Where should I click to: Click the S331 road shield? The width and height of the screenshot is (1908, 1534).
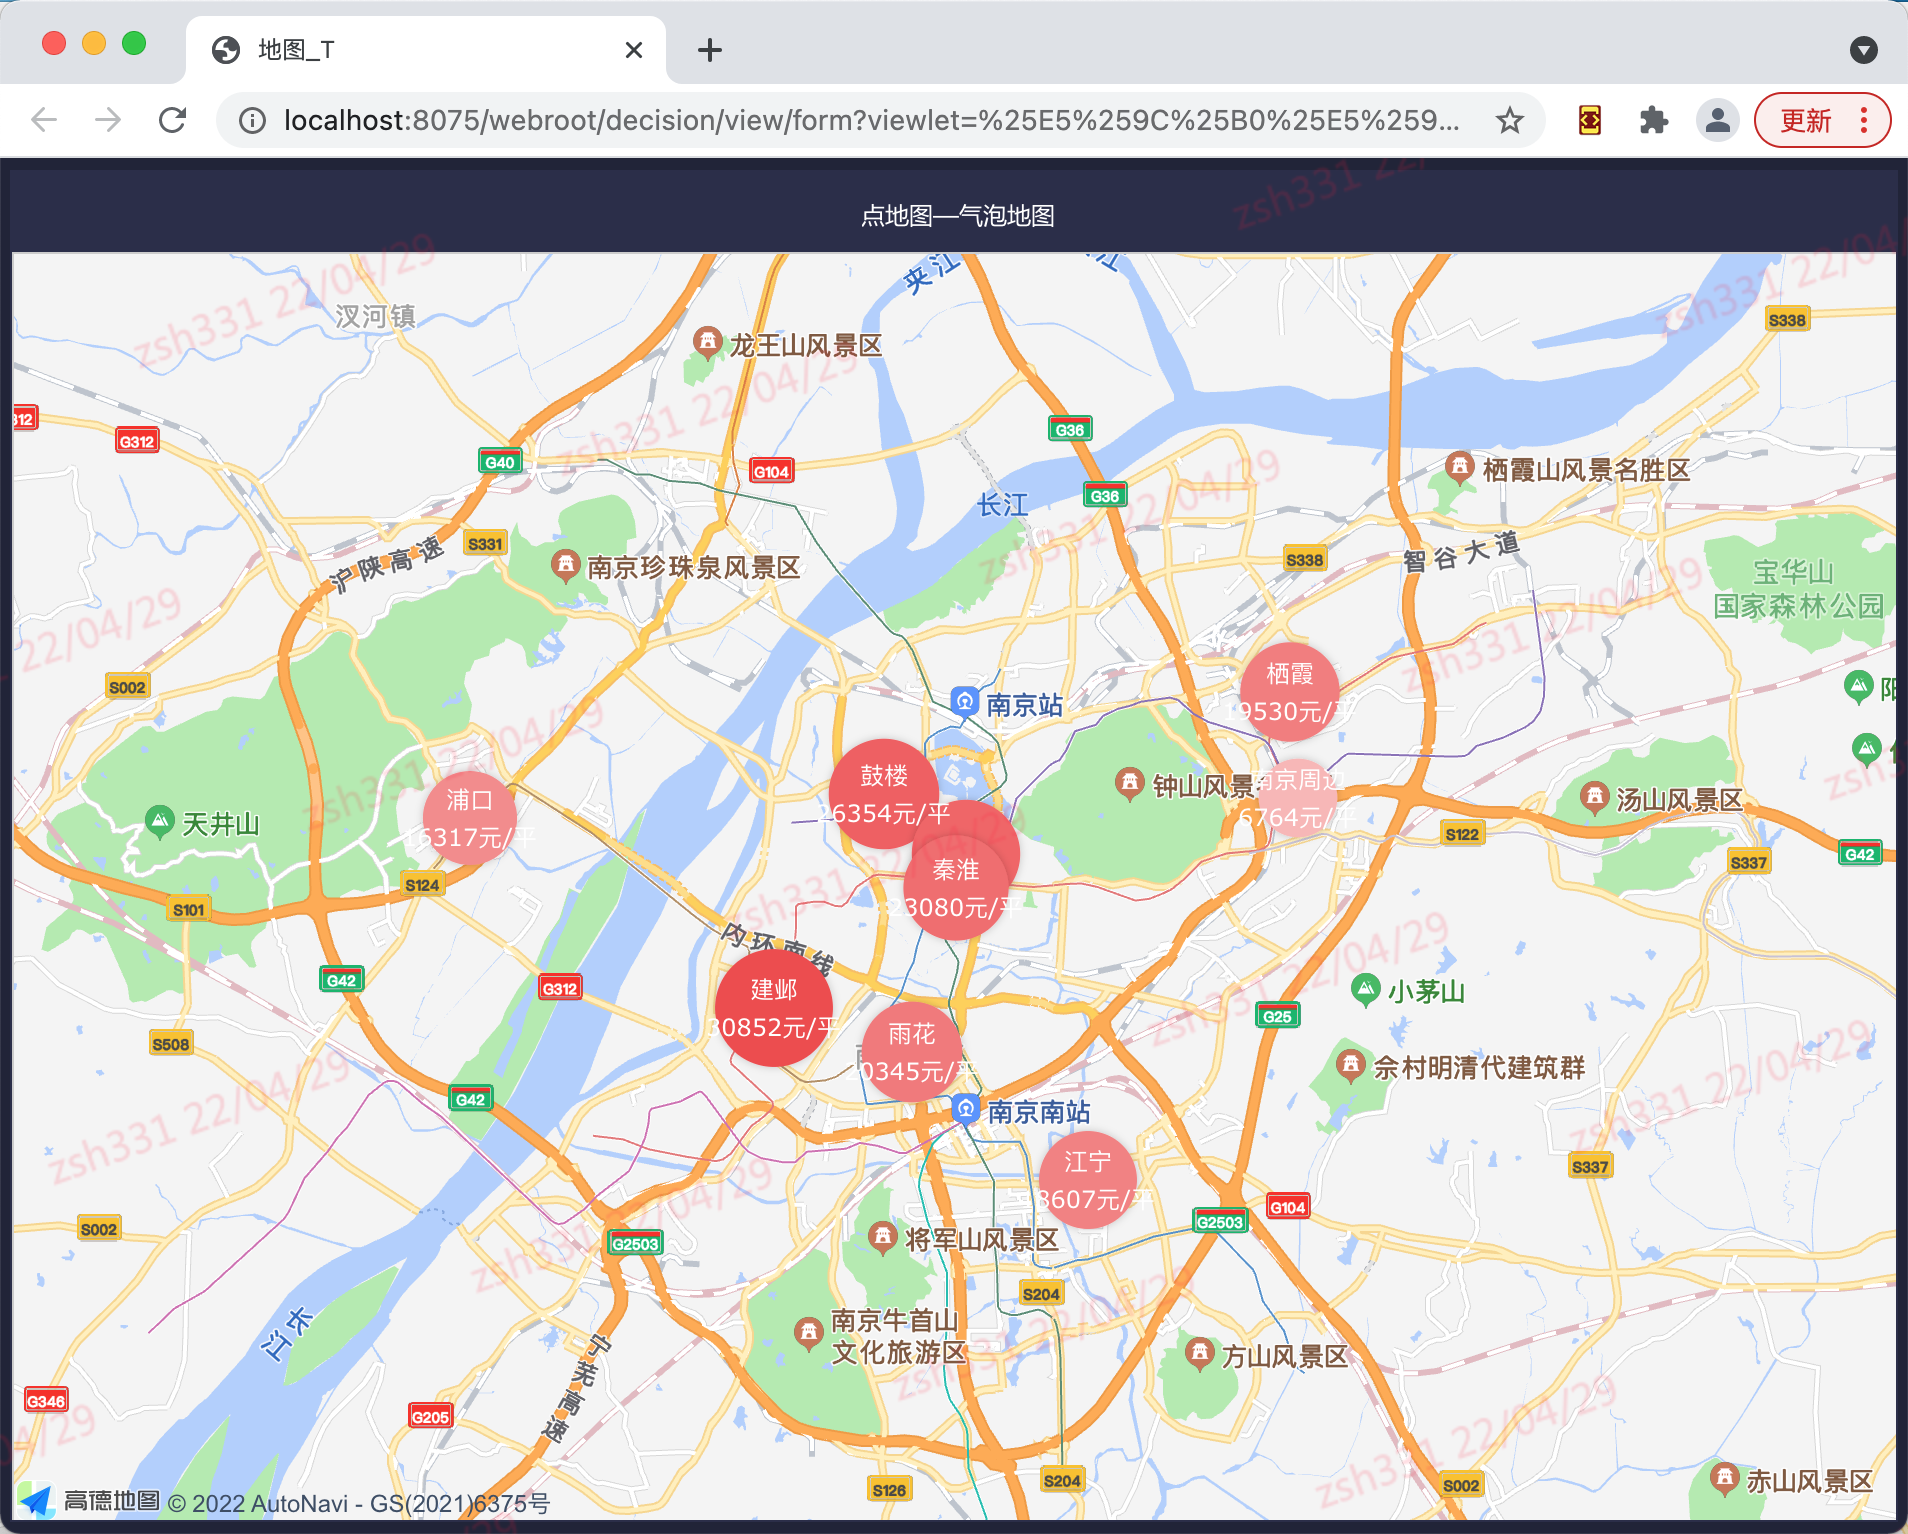click(485, 544)
